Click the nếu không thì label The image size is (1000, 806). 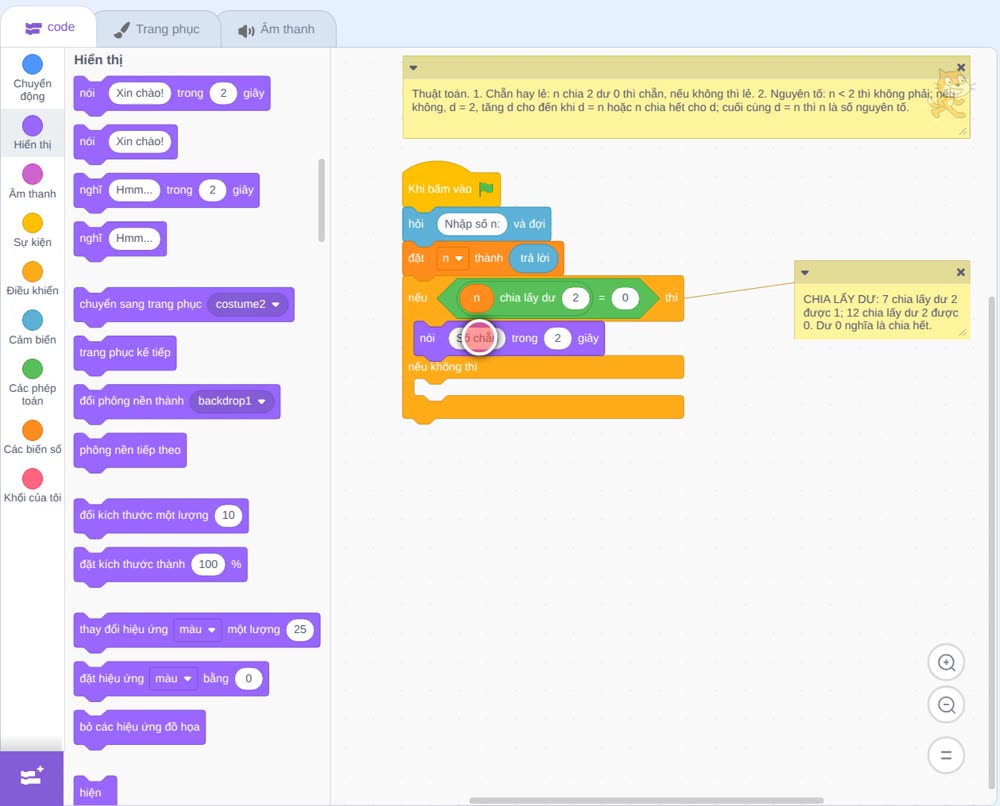pyautogui.click(x=443, y=367)
